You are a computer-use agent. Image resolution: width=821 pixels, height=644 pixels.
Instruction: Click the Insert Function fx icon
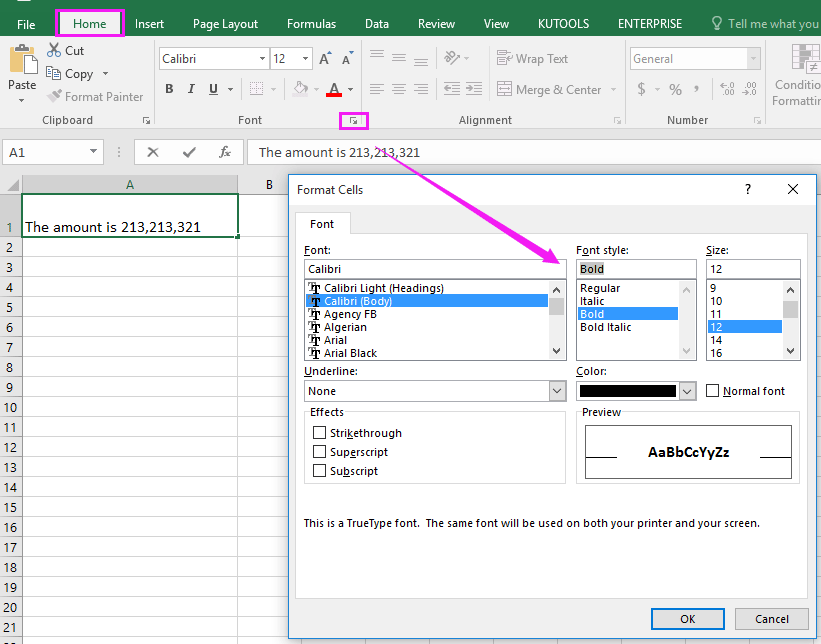[x=225, y=152]
